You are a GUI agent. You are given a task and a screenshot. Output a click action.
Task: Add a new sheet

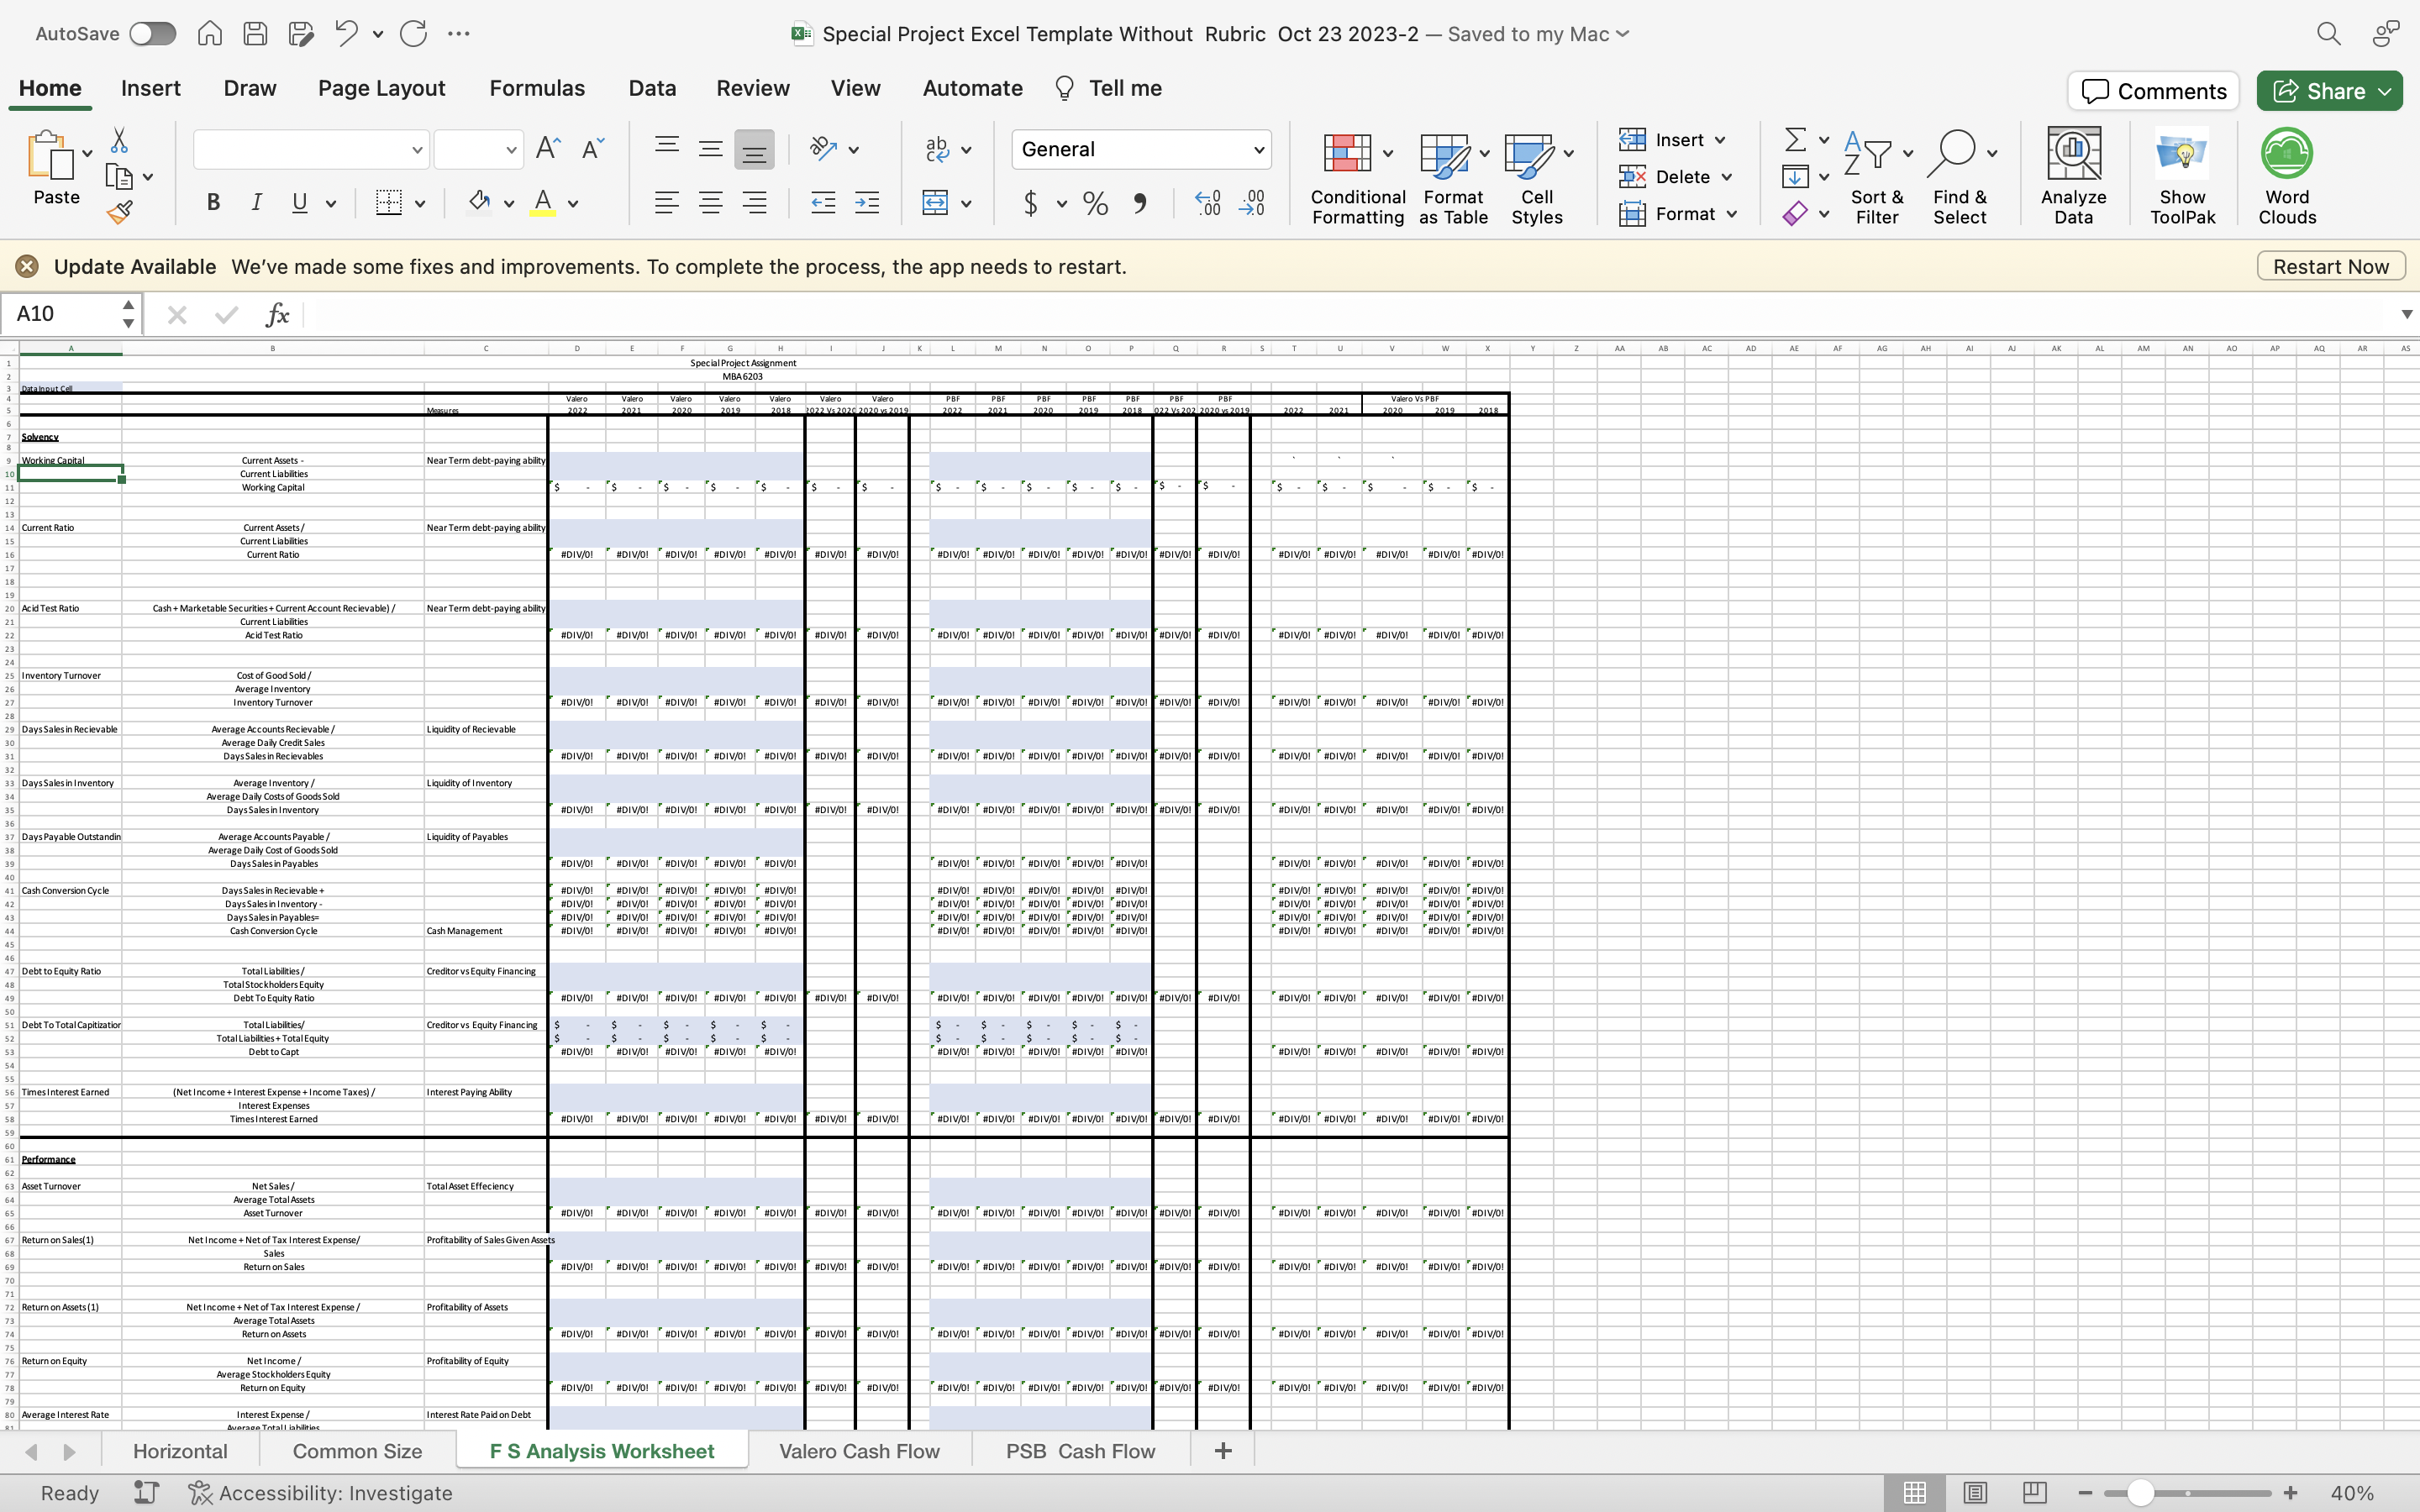1223,1451
